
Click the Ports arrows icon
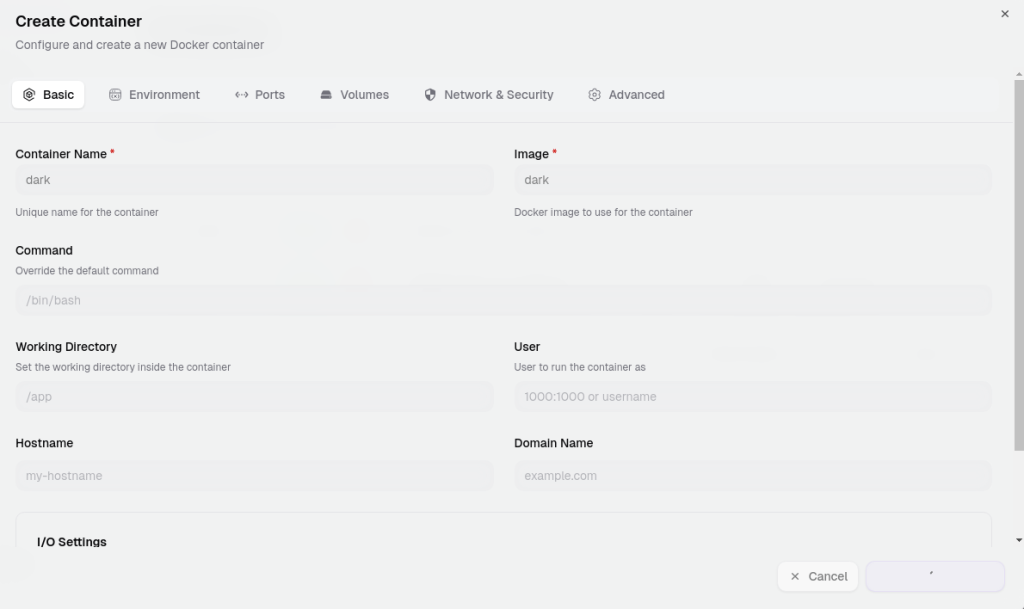coord(242,95)
